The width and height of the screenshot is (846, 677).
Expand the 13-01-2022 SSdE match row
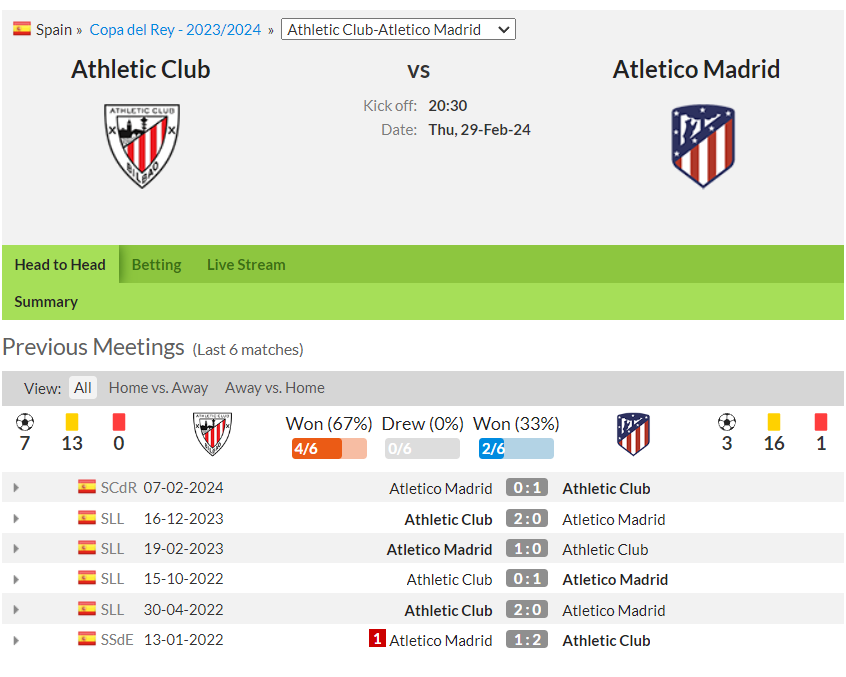click(x=16, y=640)
